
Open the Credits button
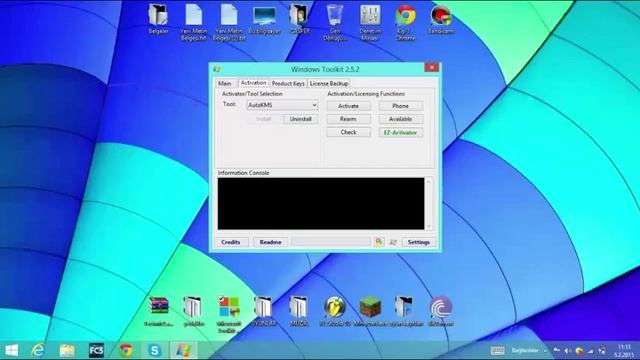point(231,242)
